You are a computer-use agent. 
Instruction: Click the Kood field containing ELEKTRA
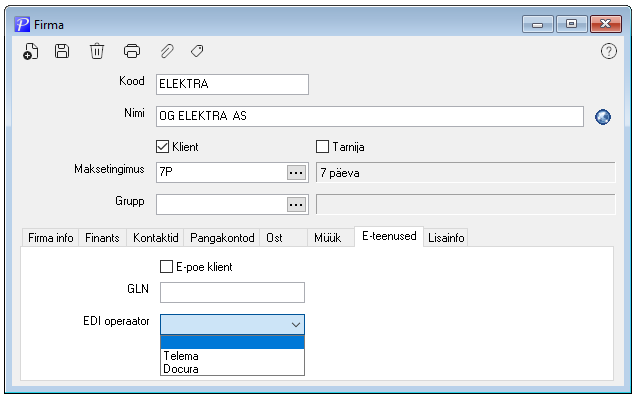pyautogui.click(x=232, y=84)
